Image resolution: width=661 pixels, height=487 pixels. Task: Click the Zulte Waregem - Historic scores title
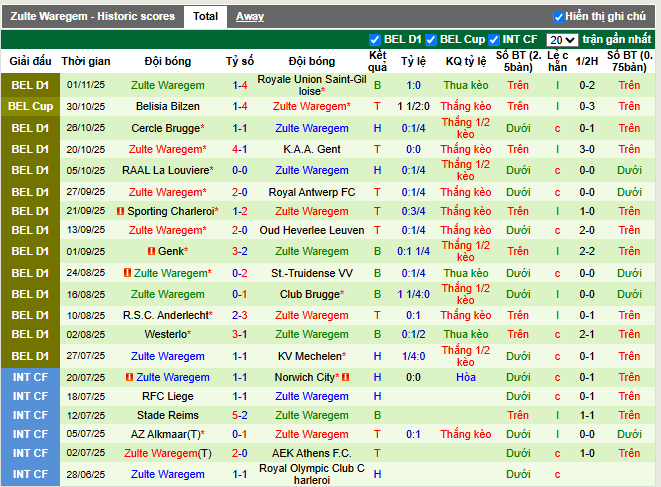(x=93, y=16)
